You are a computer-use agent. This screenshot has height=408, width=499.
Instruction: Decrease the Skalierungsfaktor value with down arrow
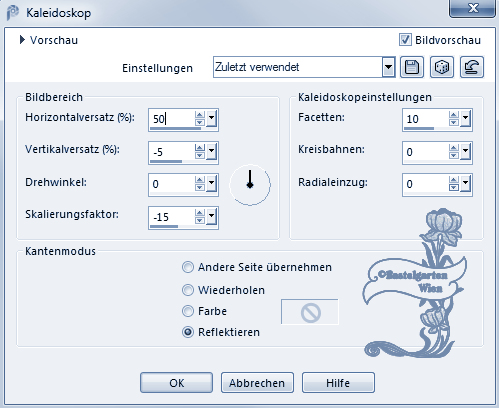point(200,221)
